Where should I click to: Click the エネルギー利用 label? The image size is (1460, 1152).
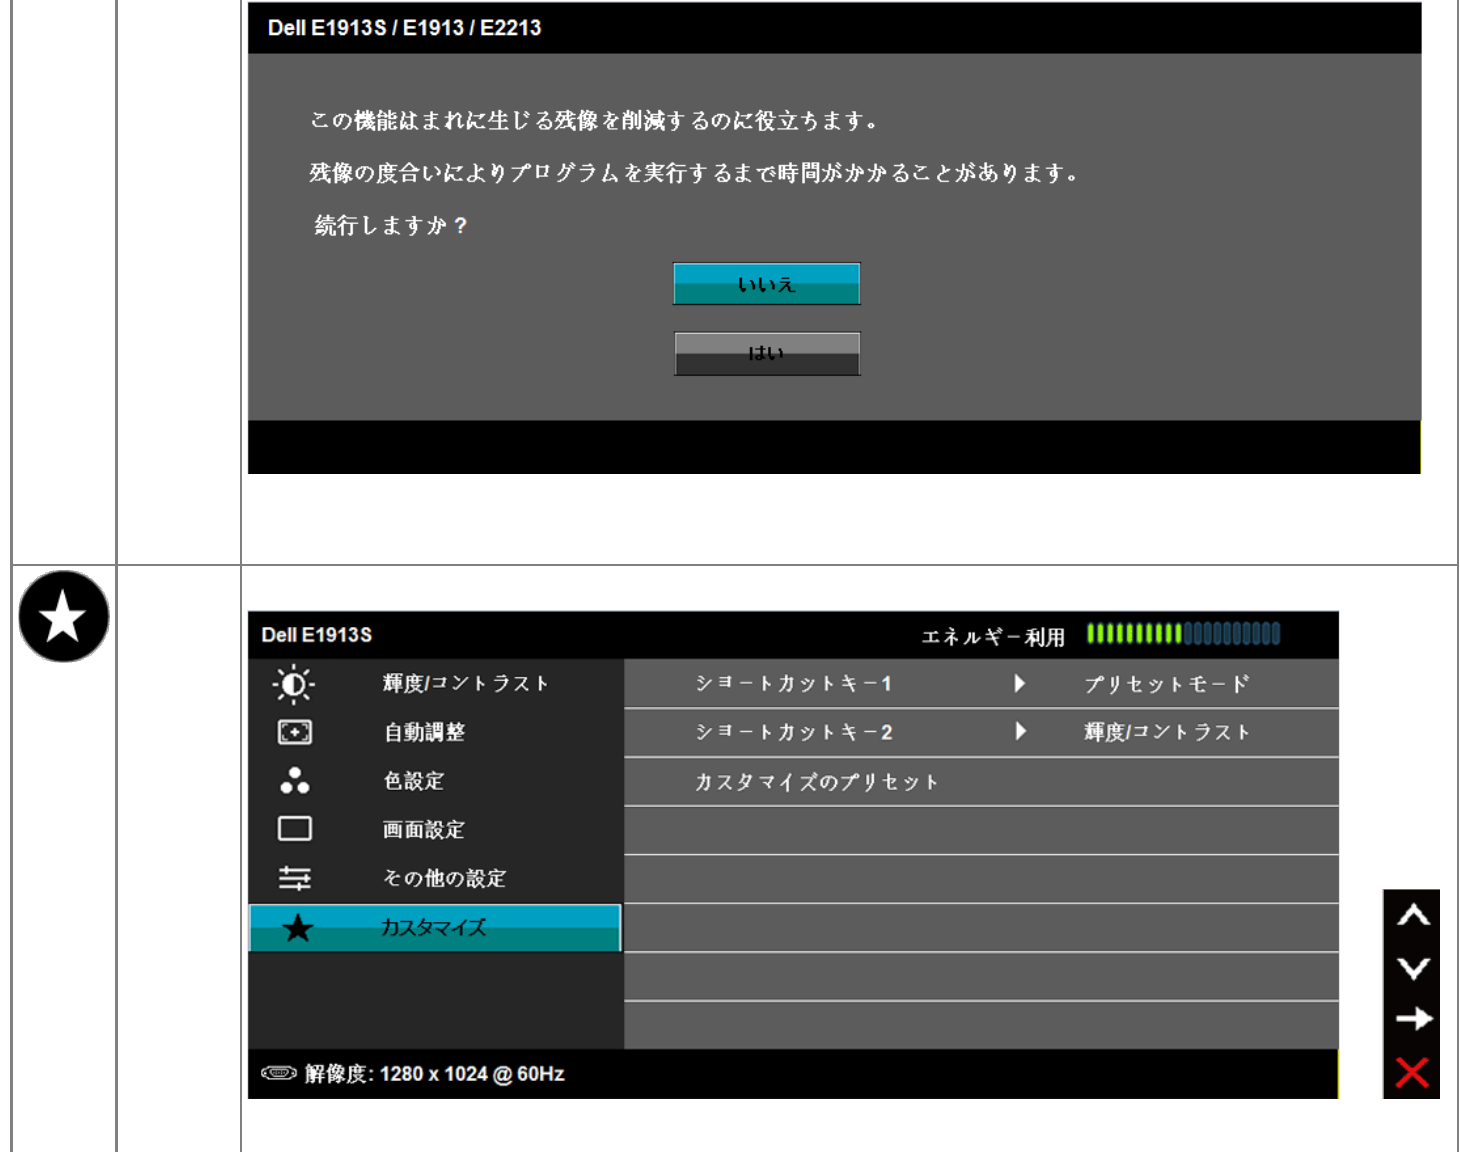click(993, 637)
